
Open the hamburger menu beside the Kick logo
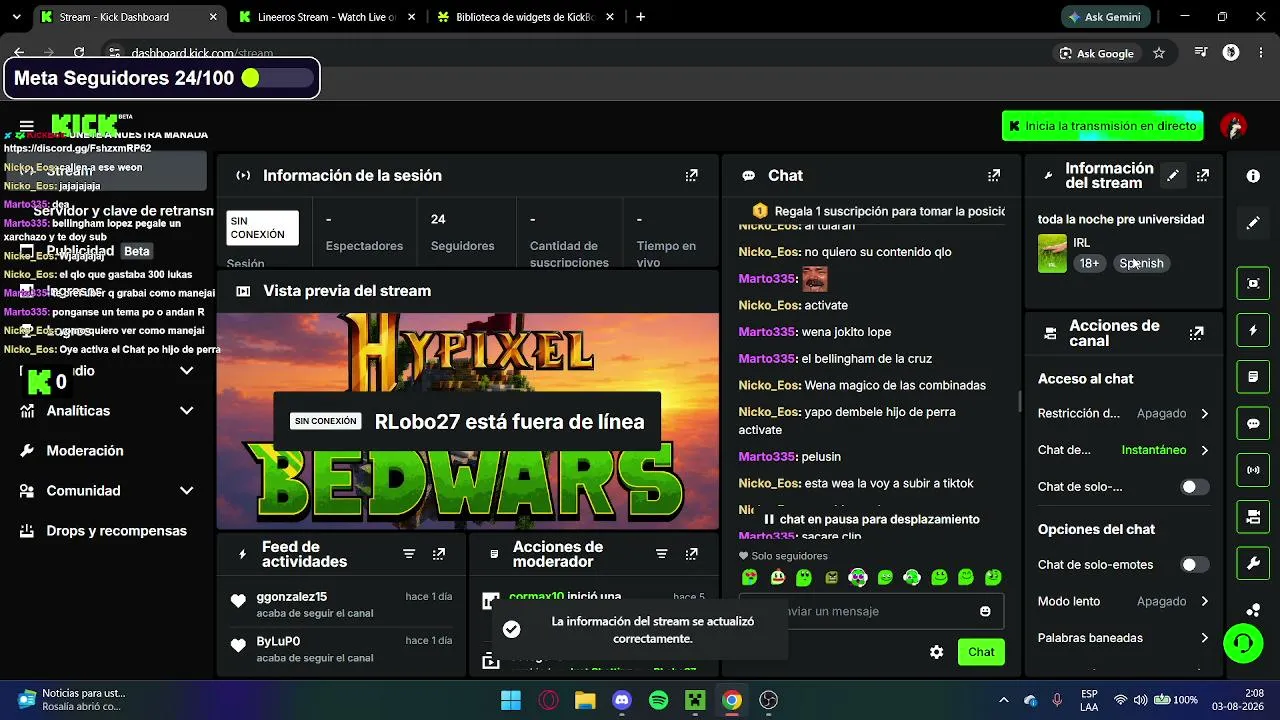click(x=27, y=126)
